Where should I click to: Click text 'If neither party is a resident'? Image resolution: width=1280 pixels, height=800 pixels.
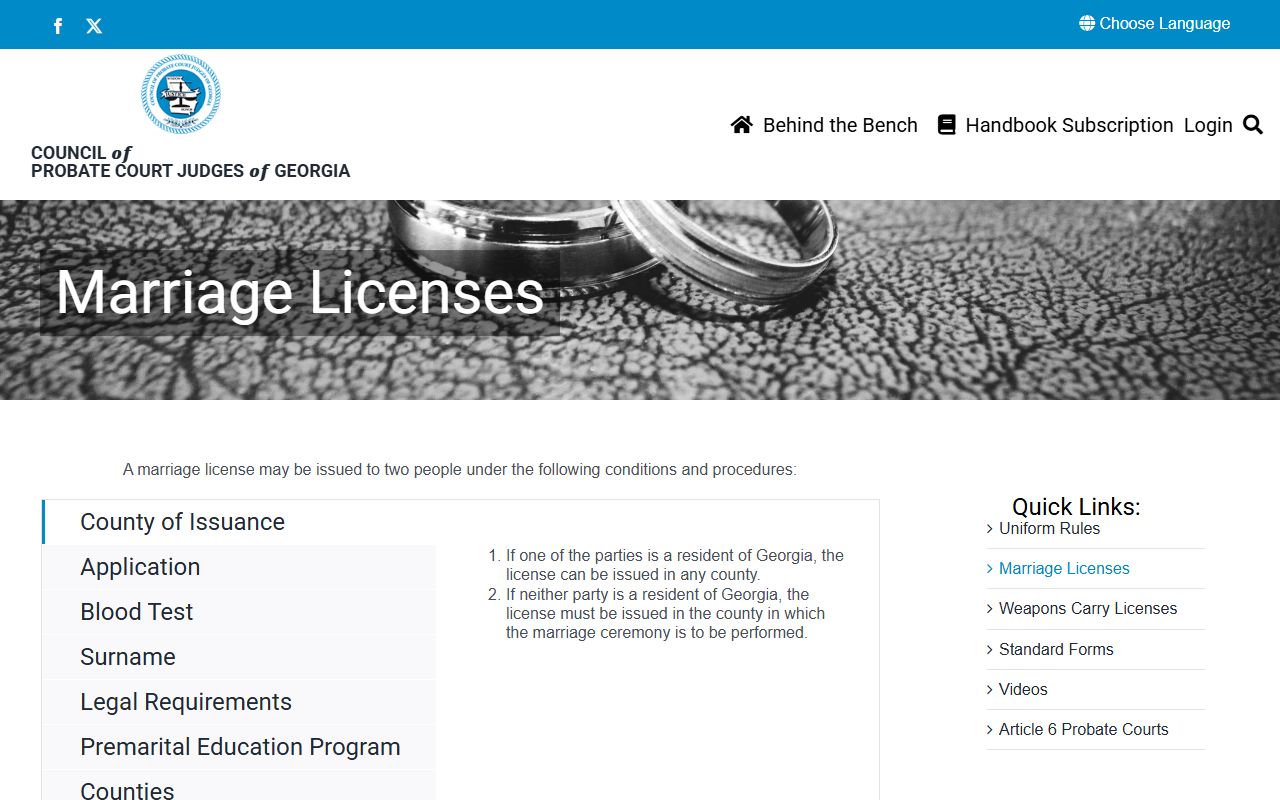tap(665, 613)
